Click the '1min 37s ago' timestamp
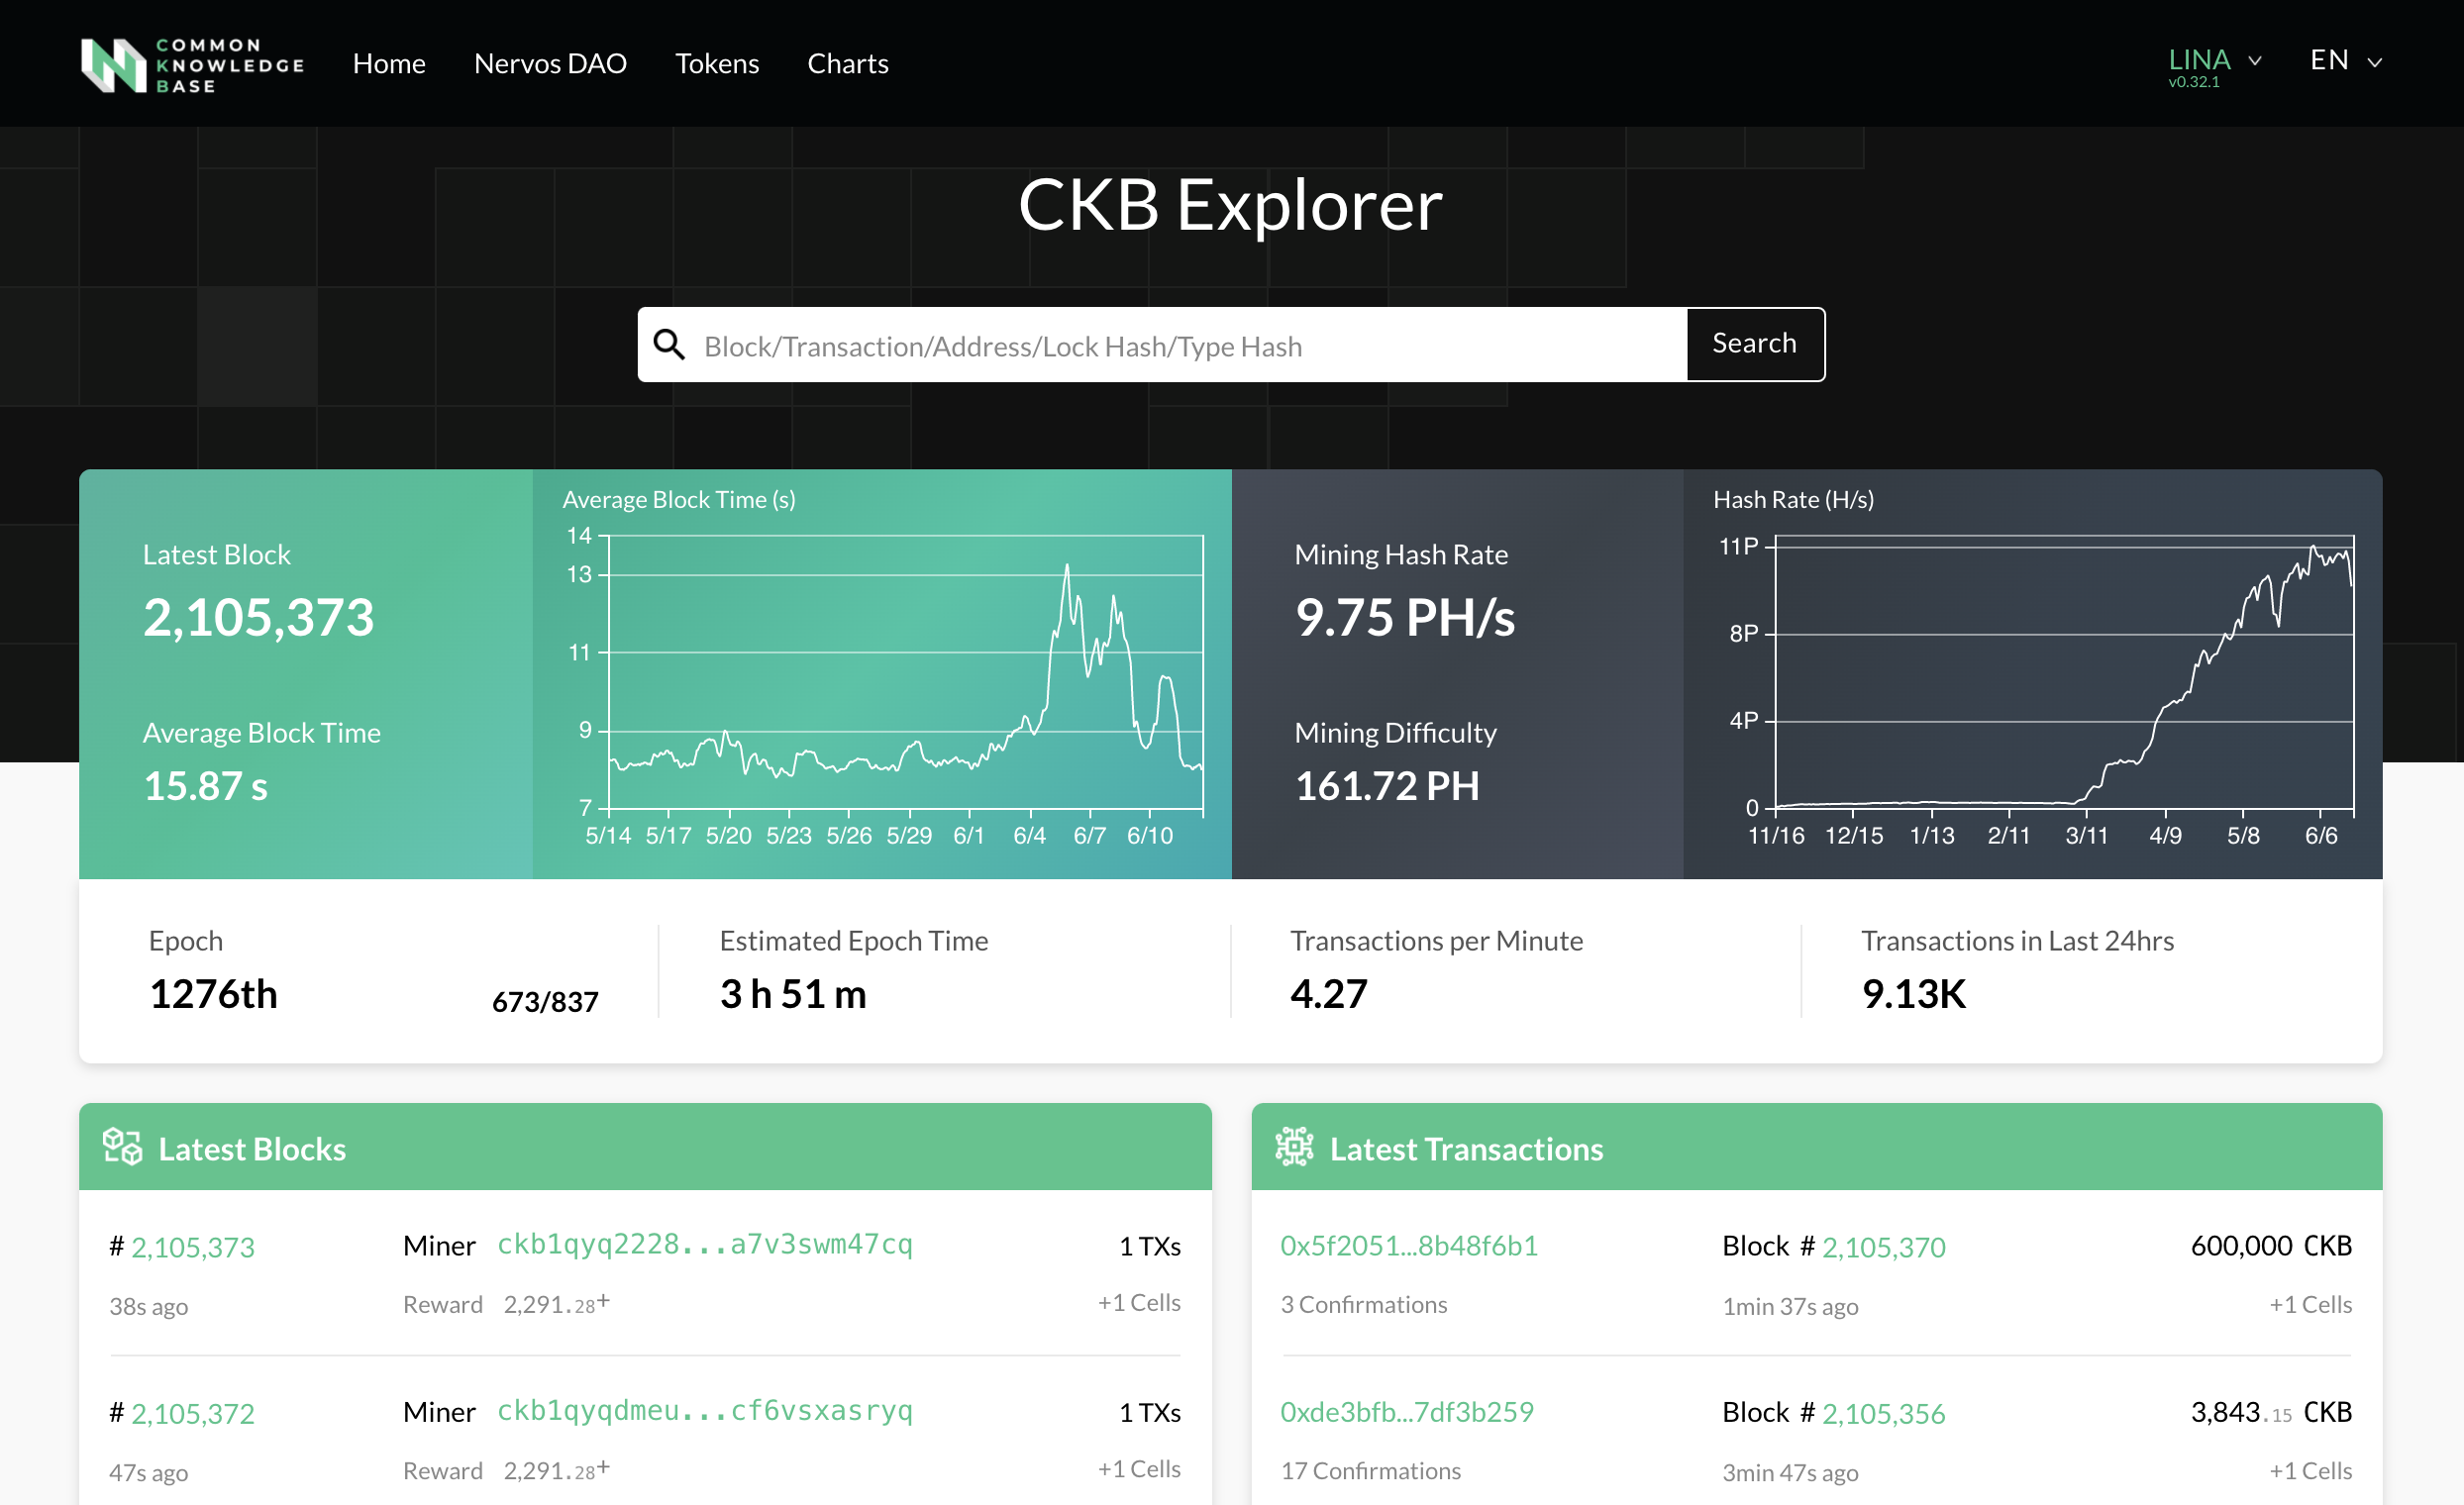Screen dimensions: 2464x1505 tap(1790, 1306)
